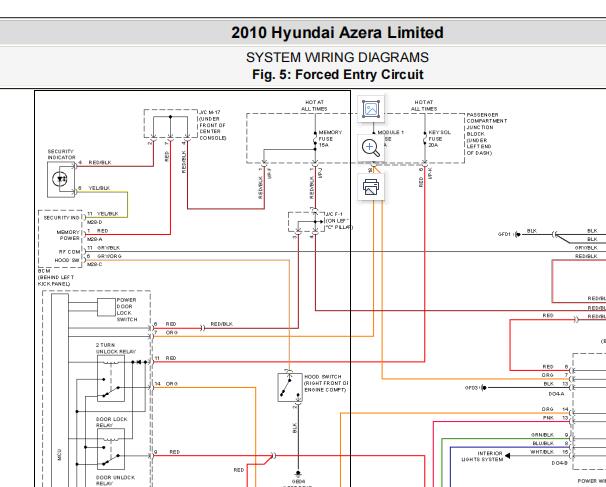Click the 'SYSTEM WIRING DIAGRAMS' heading
This screenshot has width=606, height=487.
pos(337,57)
